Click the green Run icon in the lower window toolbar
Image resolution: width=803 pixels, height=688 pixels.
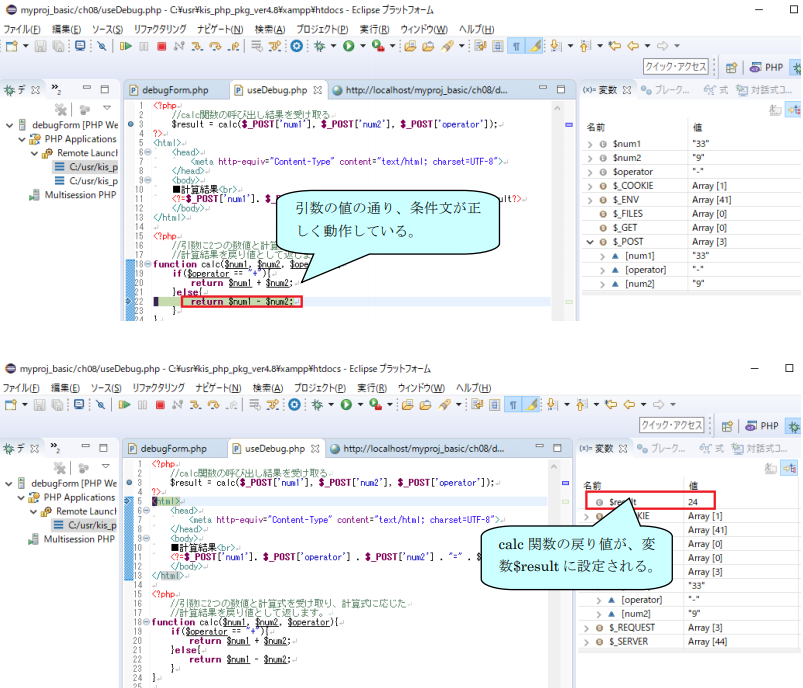pyautogui.click(x=348, y=404)
